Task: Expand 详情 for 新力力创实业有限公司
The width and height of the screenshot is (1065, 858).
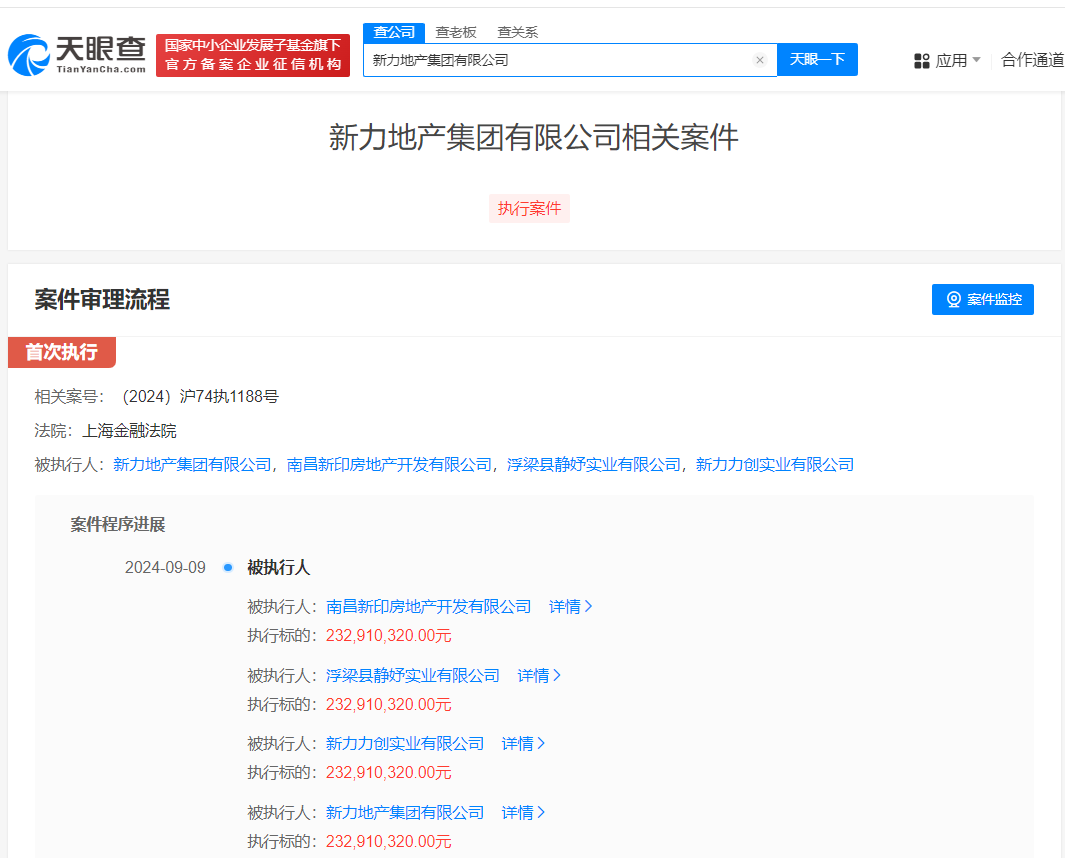Action: click(523, 743)
